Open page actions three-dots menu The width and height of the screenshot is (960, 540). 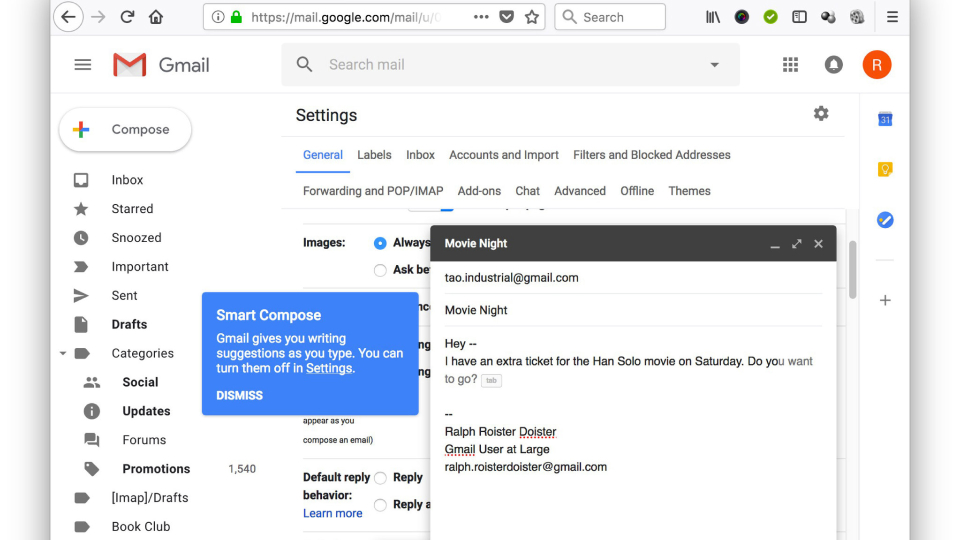(481, 17)
